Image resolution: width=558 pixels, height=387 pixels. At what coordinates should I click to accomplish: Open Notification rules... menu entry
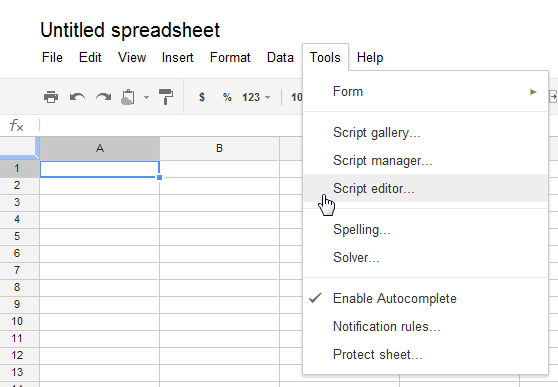coord(425,326)
